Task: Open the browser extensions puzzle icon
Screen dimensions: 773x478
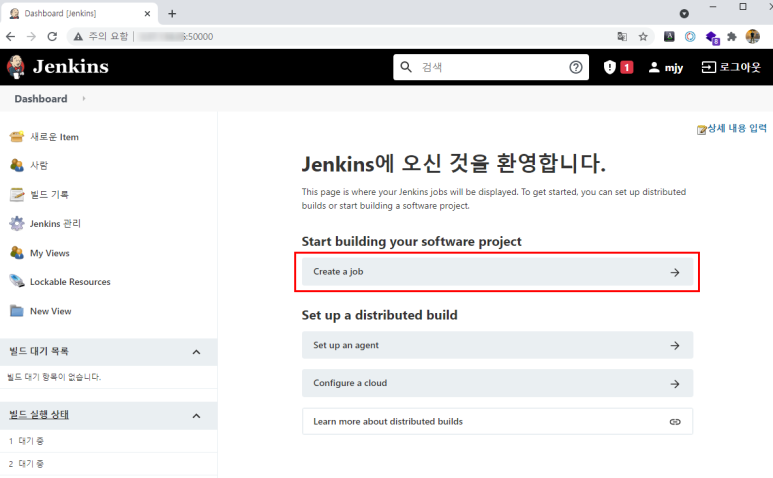Action: pyautogui.click(x=732, y=36)
